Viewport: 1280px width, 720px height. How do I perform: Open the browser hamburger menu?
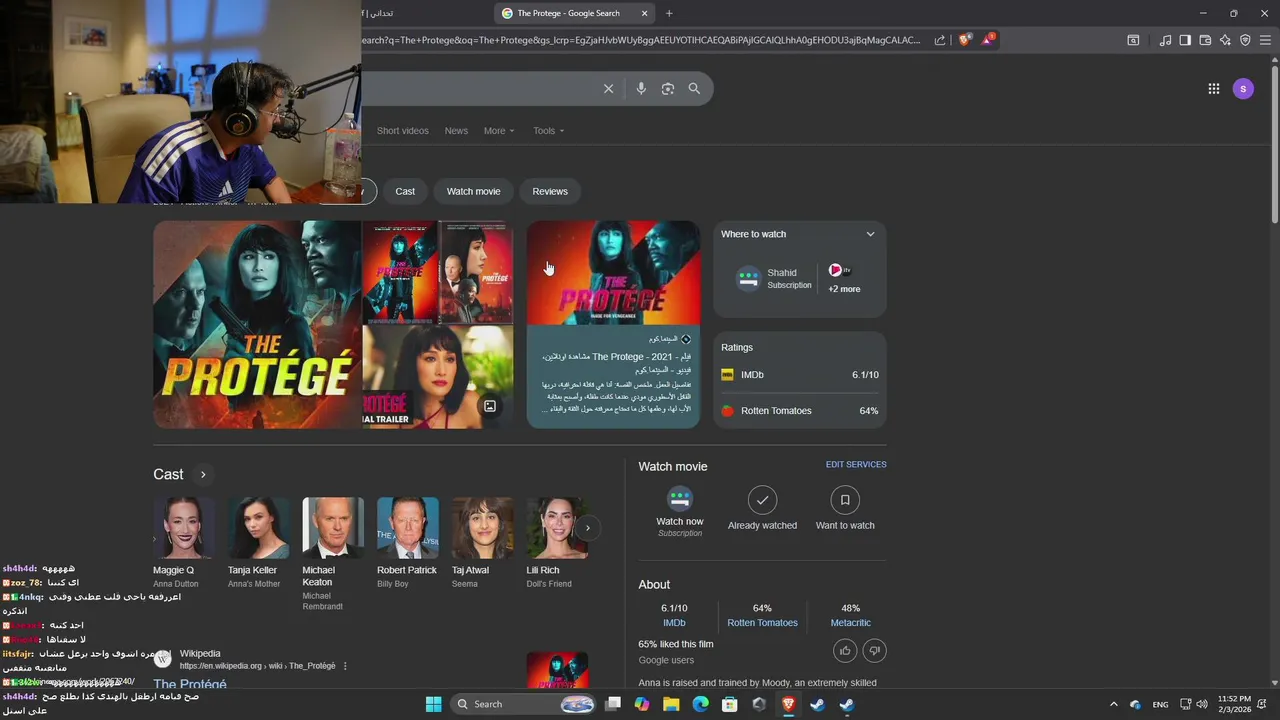[x=1265, y=40]
